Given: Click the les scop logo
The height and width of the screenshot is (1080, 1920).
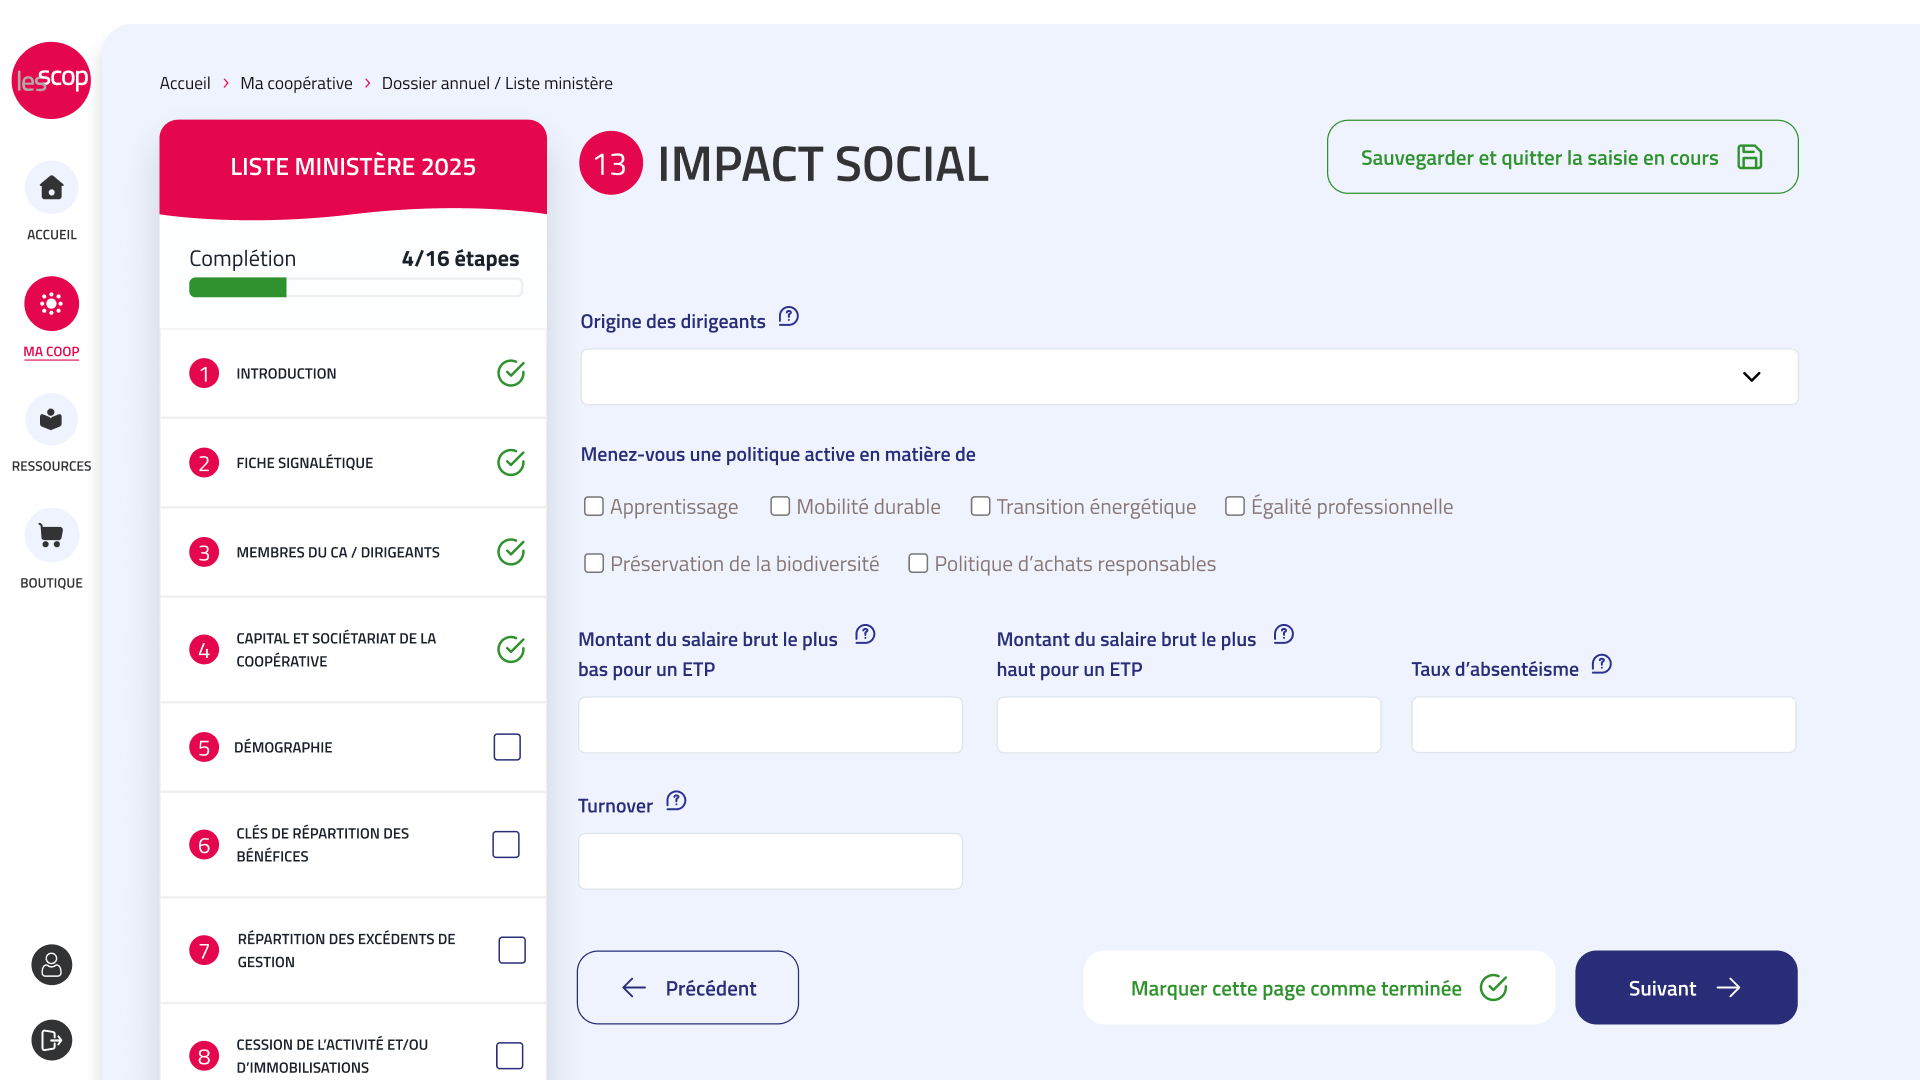Looking at the screenshot, I should point(51,80).
